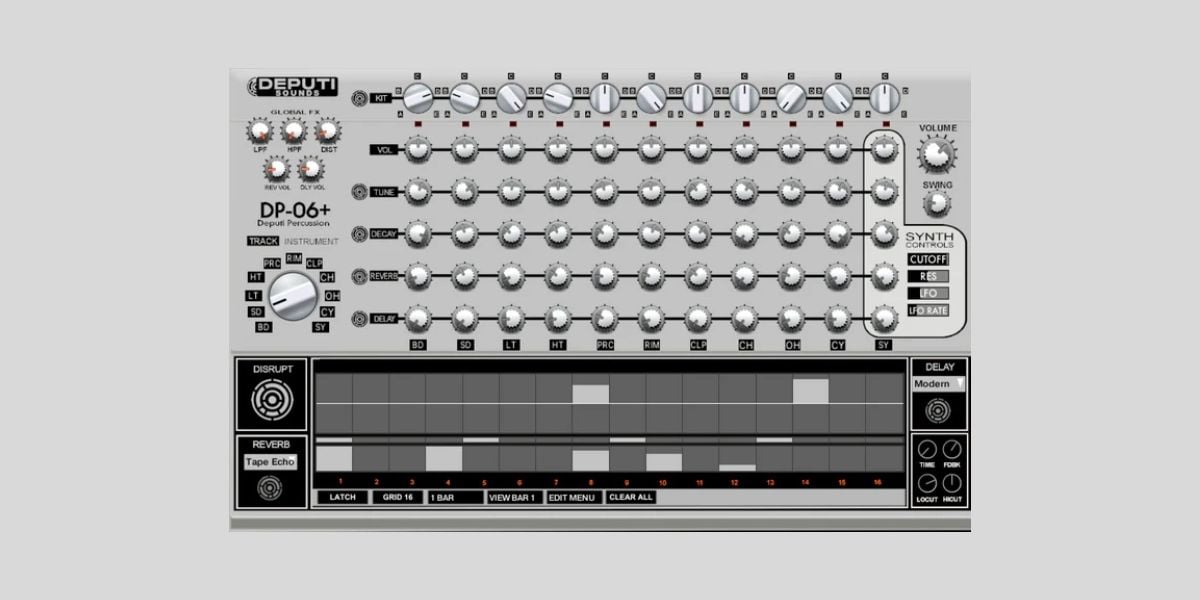Image resolution: width=1200 pixels, height=600 pixels.
Task: Click the LFO RATE synth control label
Action: 928,310
